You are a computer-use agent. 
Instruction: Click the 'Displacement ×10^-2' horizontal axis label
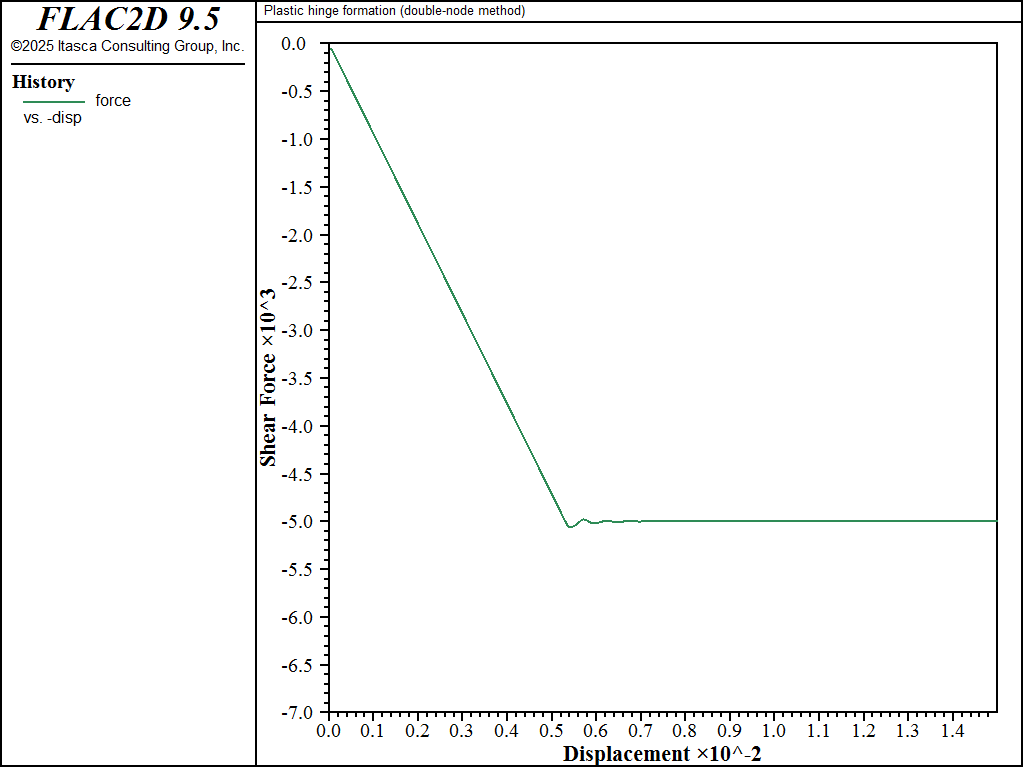point(662,754)
